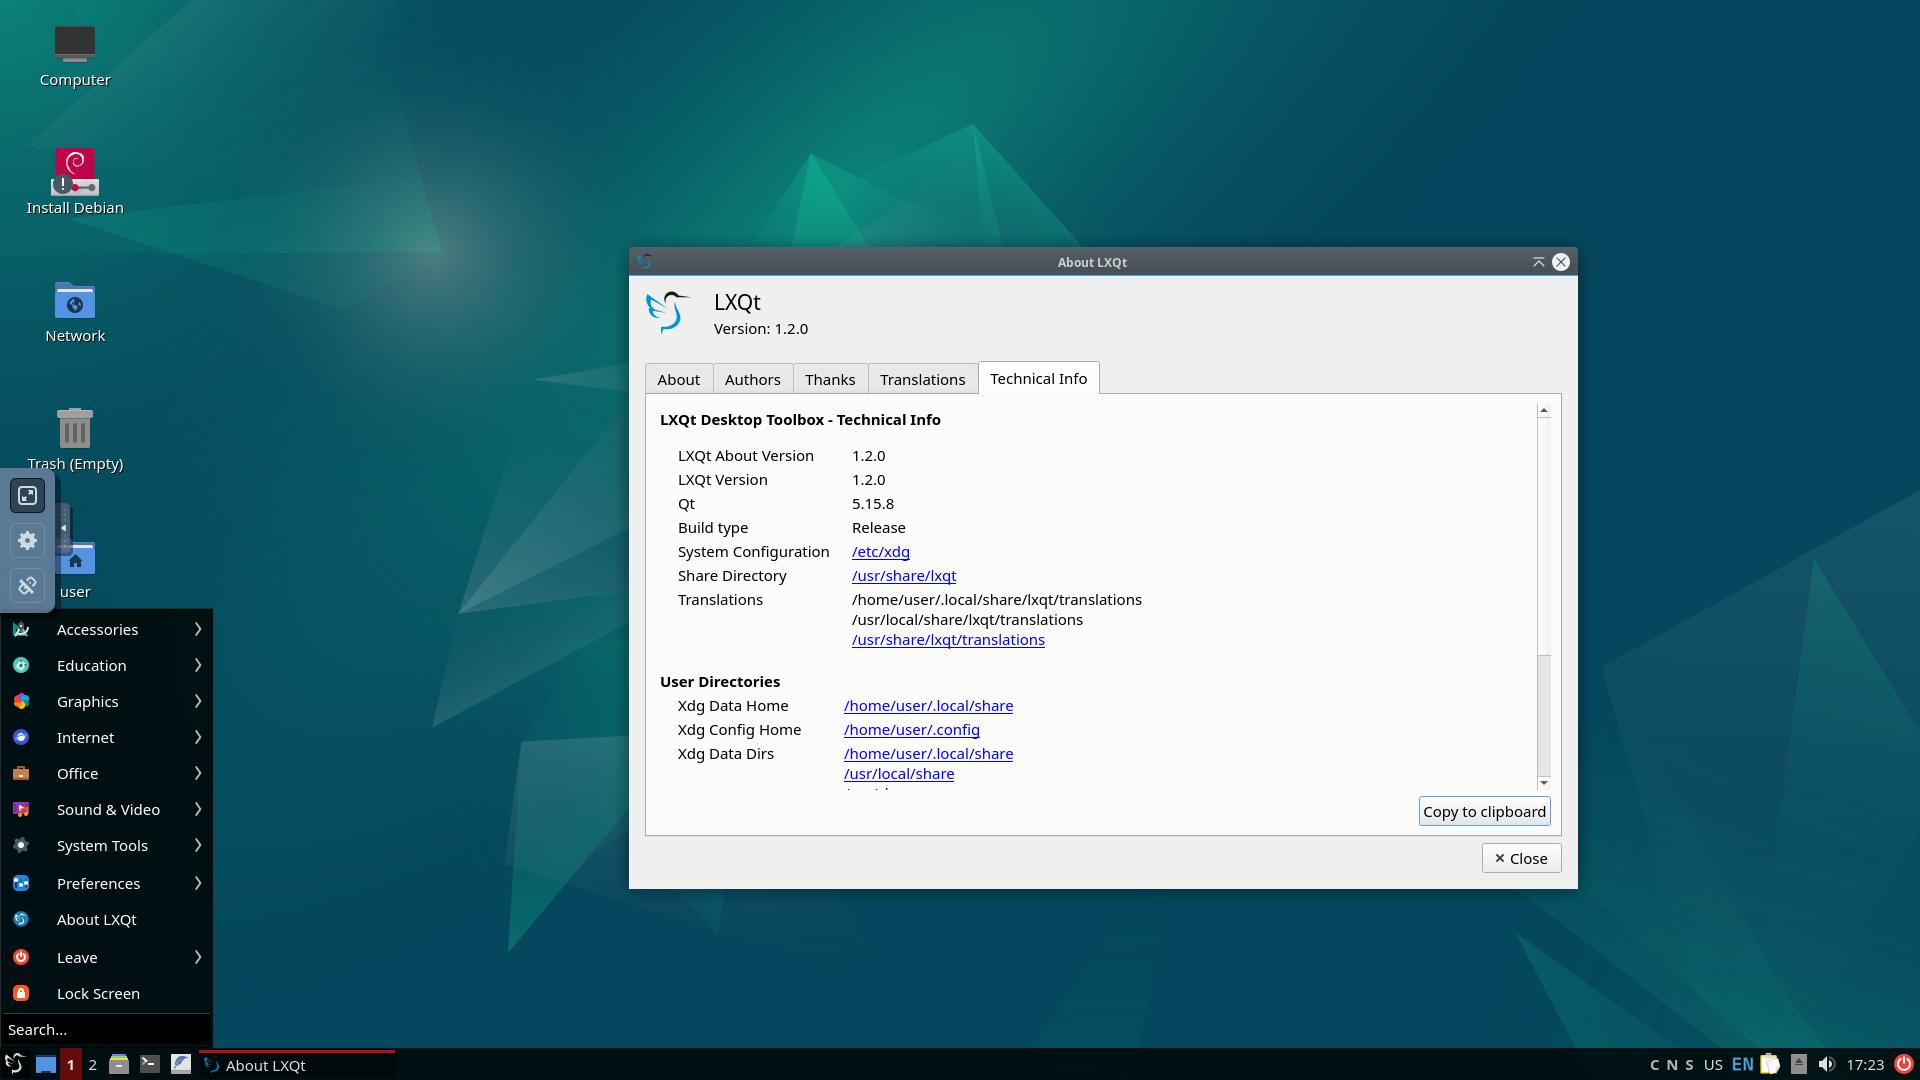This screenshot has height=1080, width=1920.
Task: Expand the Preferences submenu arrow
Action: (198, 883)
